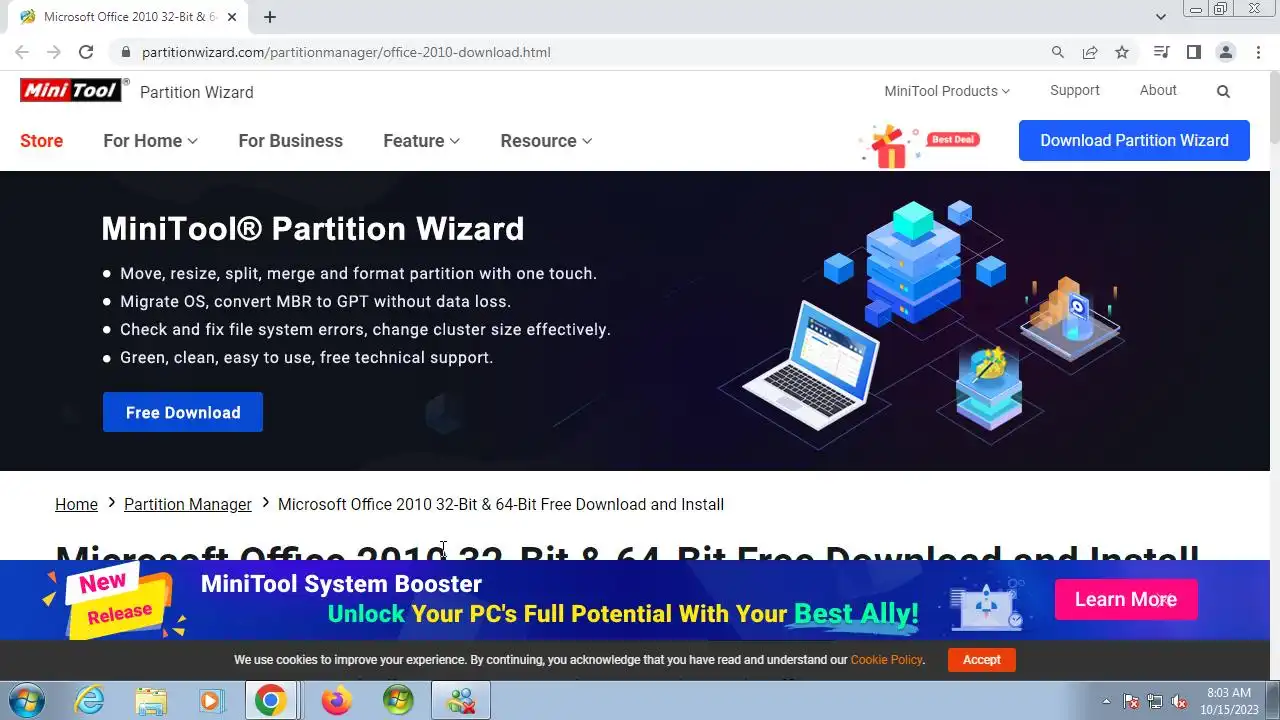The image size is (1280, 720).
Task: Click the muted volume tray icon
Action: [1180, 701]
